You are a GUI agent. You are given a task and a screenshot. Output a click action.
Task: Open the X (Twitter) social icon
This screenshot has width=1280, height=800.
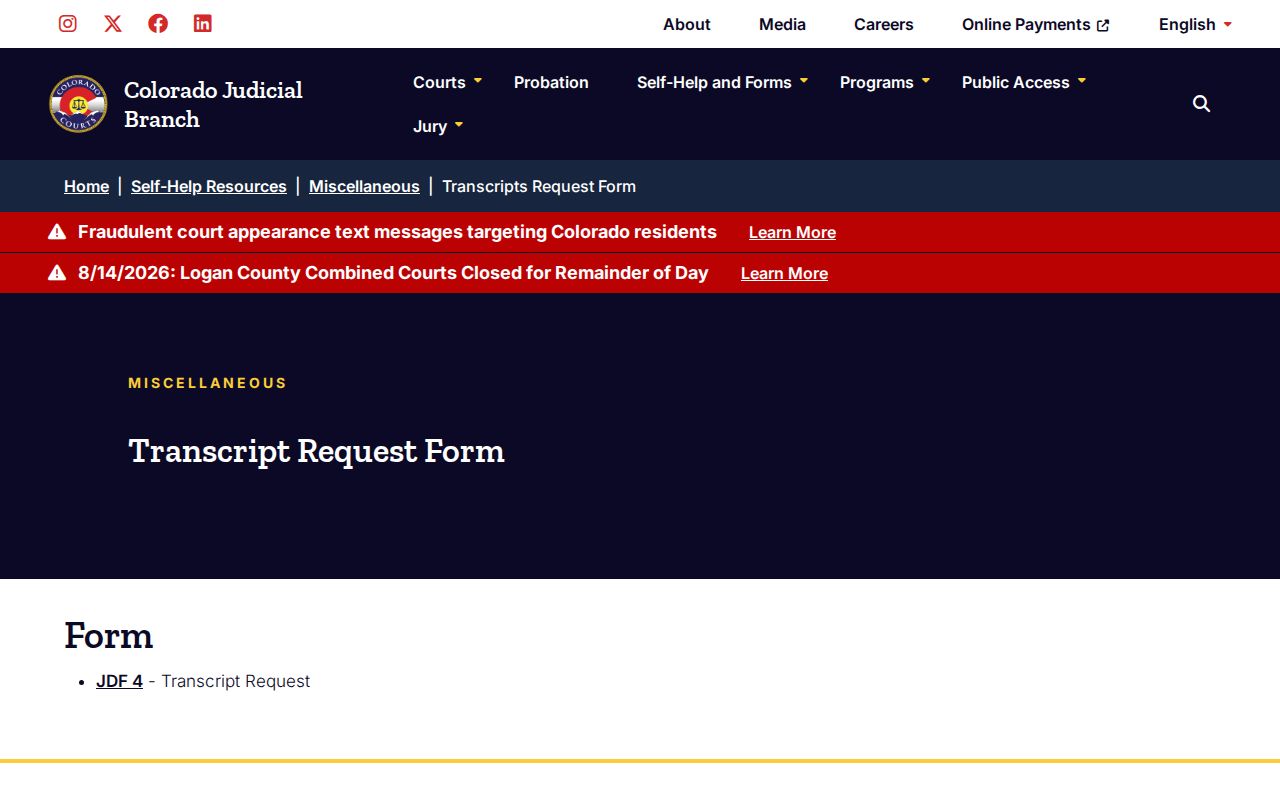point(113,24)
